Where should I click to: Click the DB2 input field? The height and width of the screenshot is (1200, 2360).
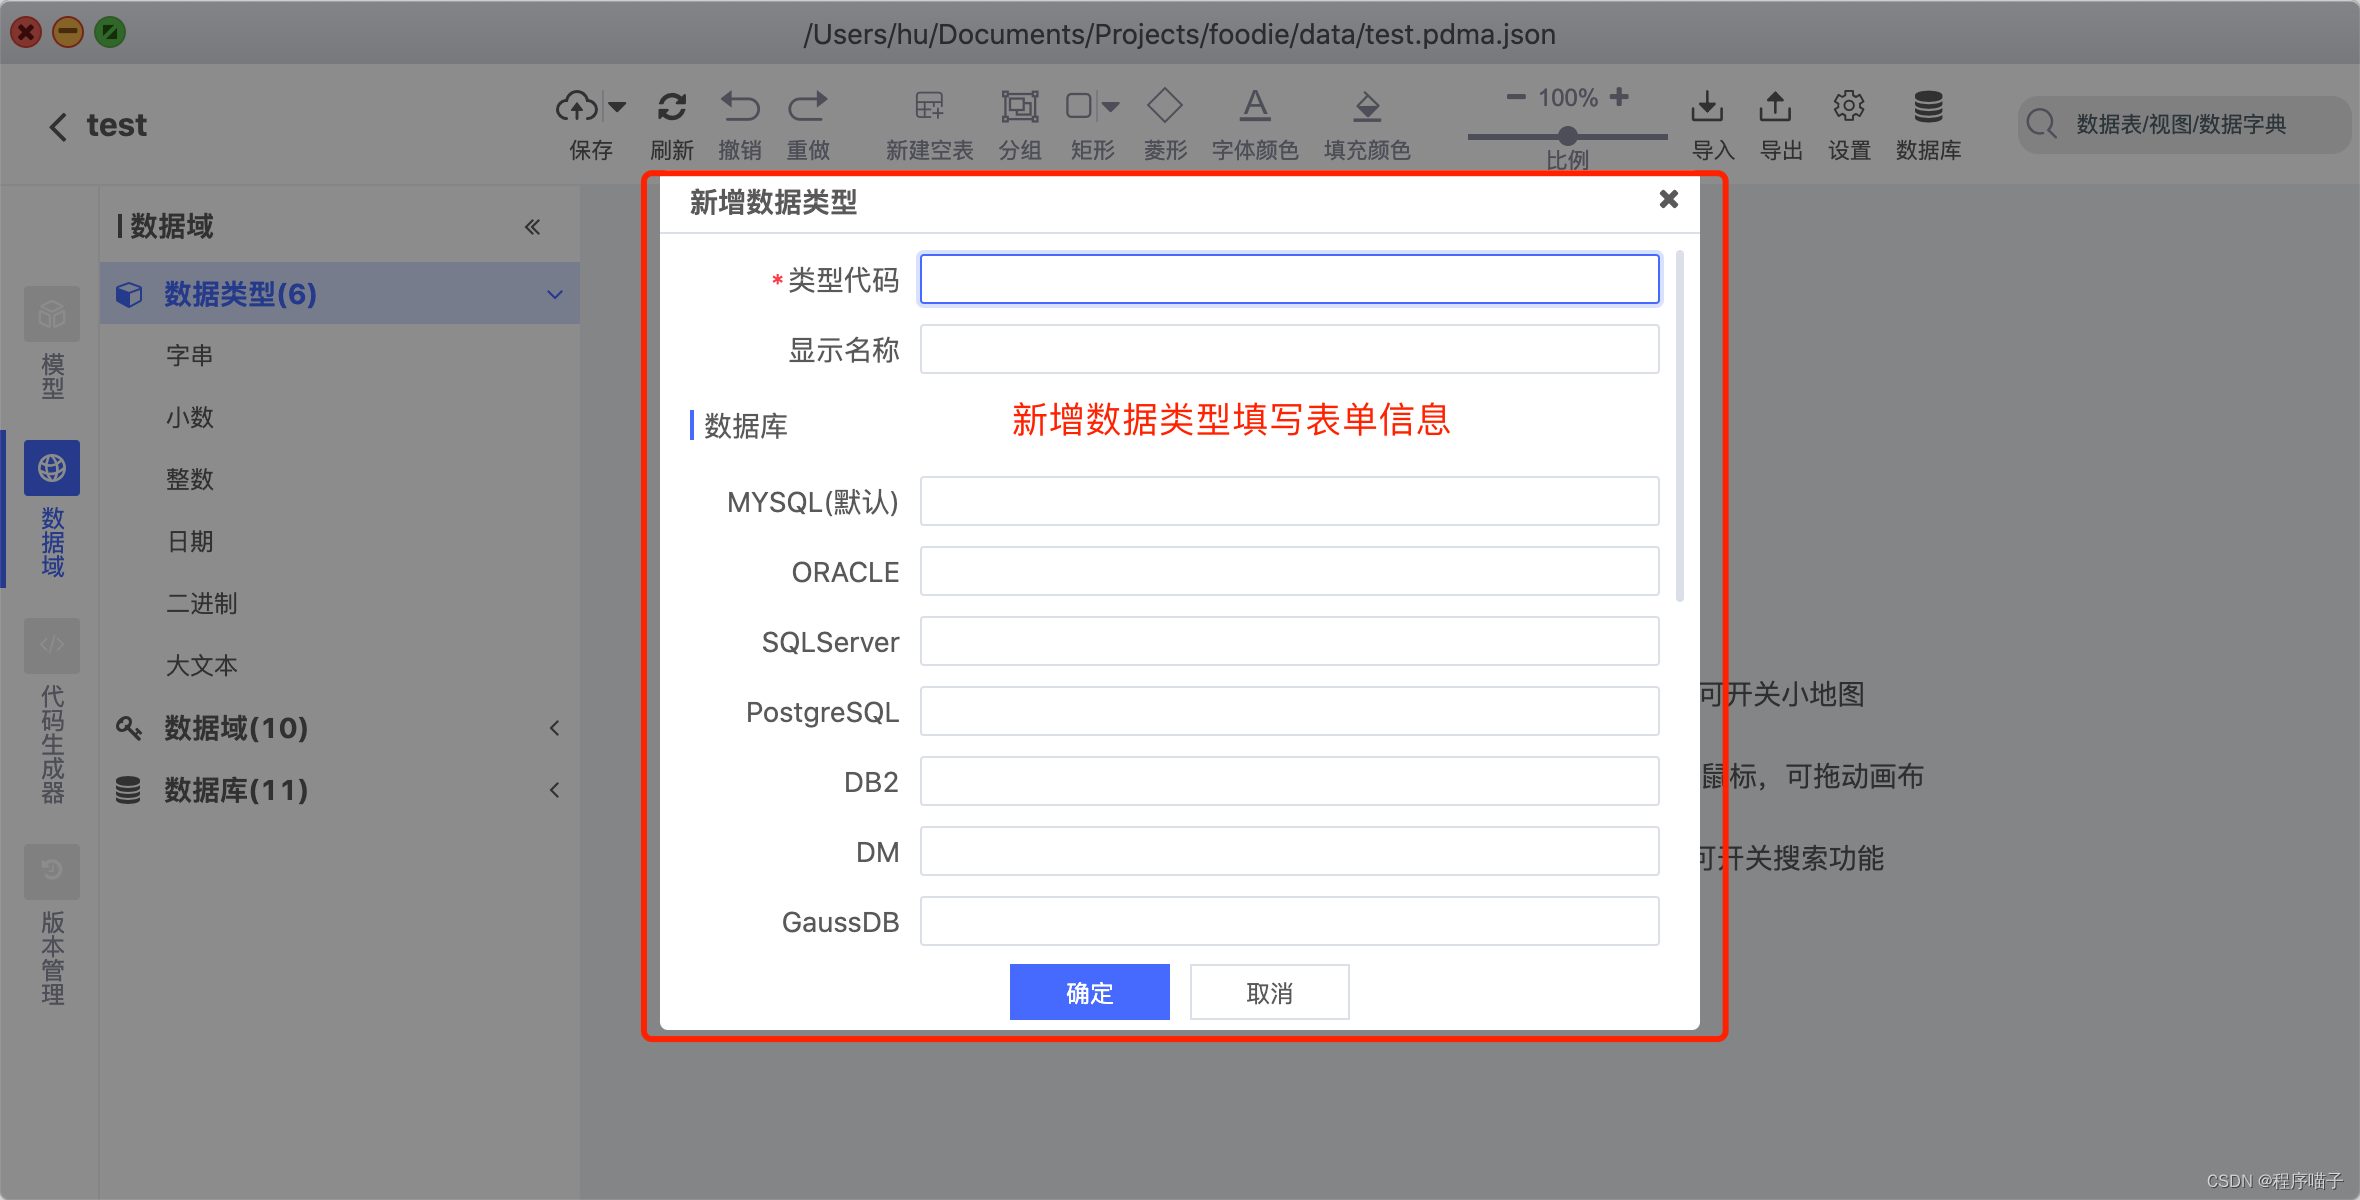point(1289,781)
